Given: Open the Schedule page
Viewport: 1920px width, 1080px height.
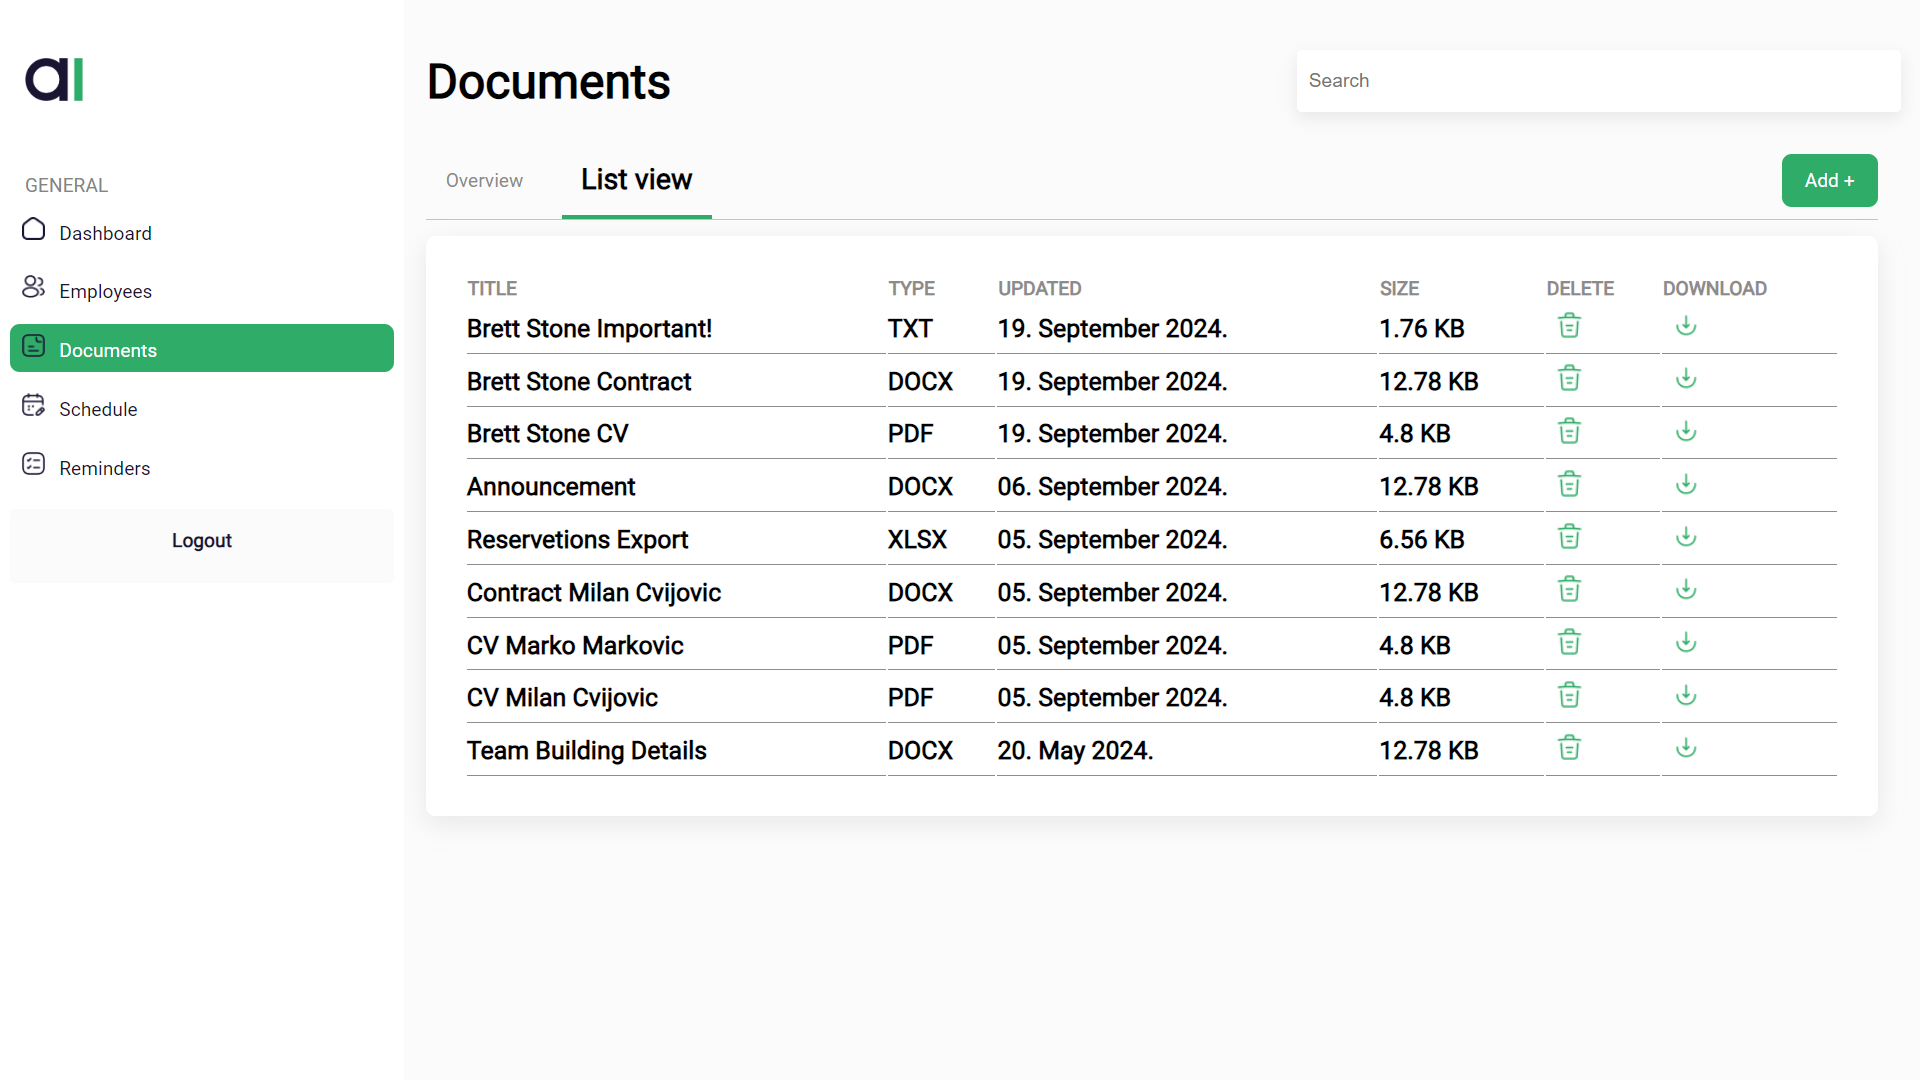Looking at the screenshot, I should [98, 409].
